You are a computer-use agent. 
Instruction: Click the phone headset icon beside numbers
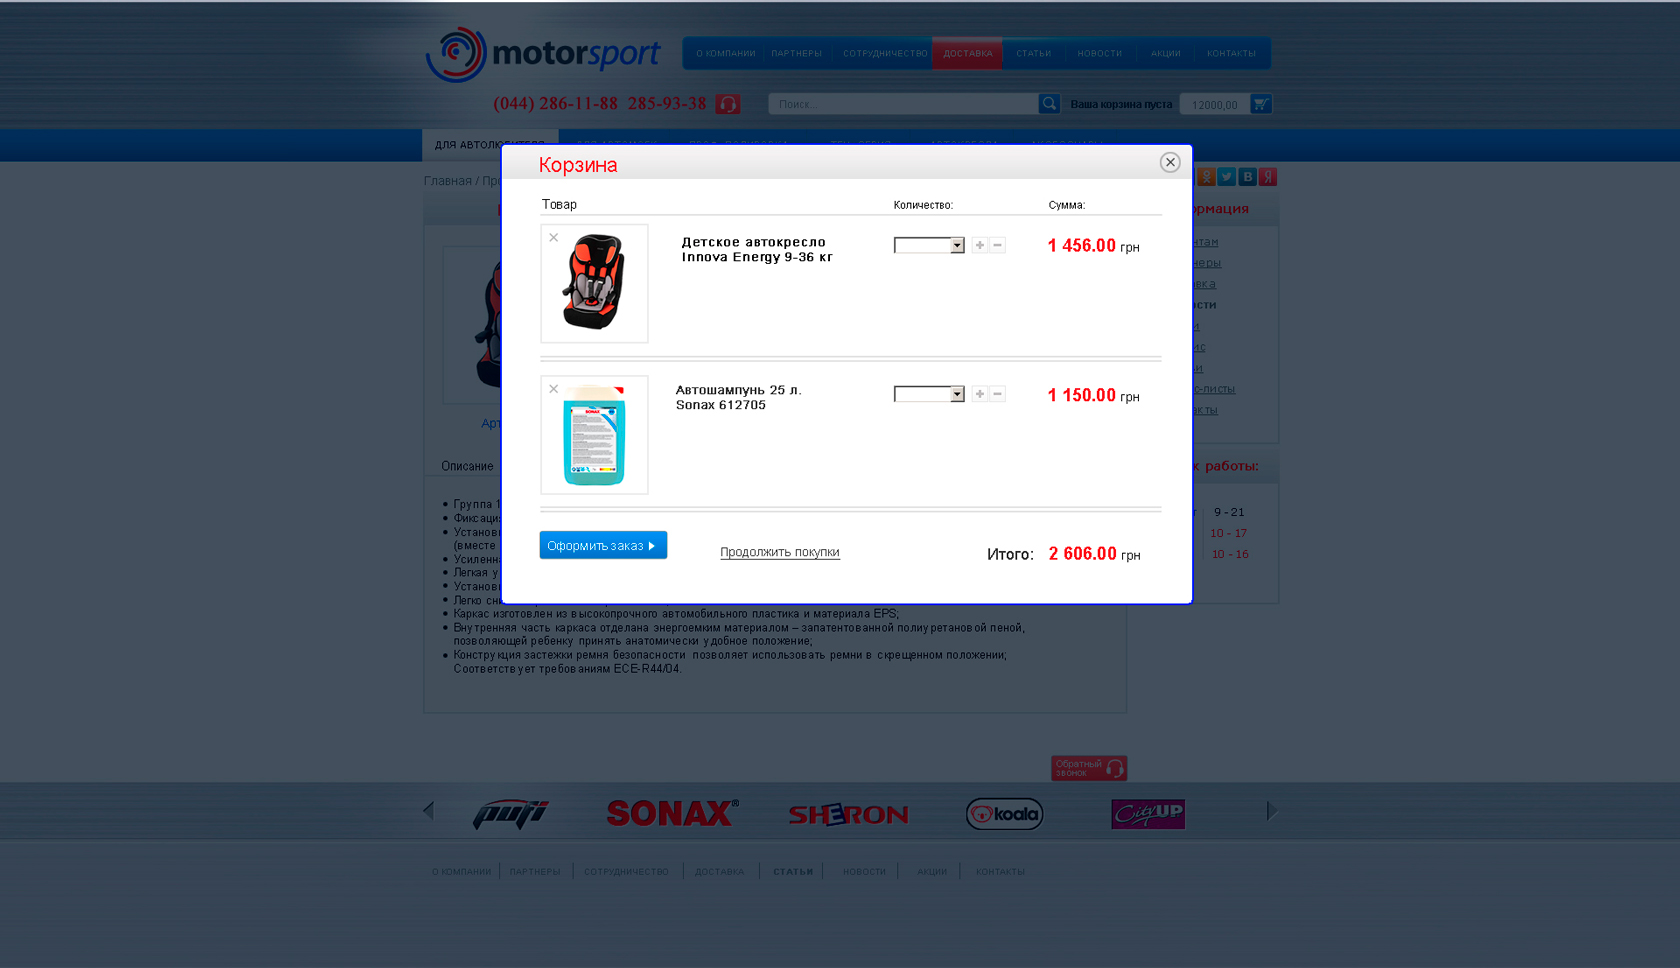728,104
